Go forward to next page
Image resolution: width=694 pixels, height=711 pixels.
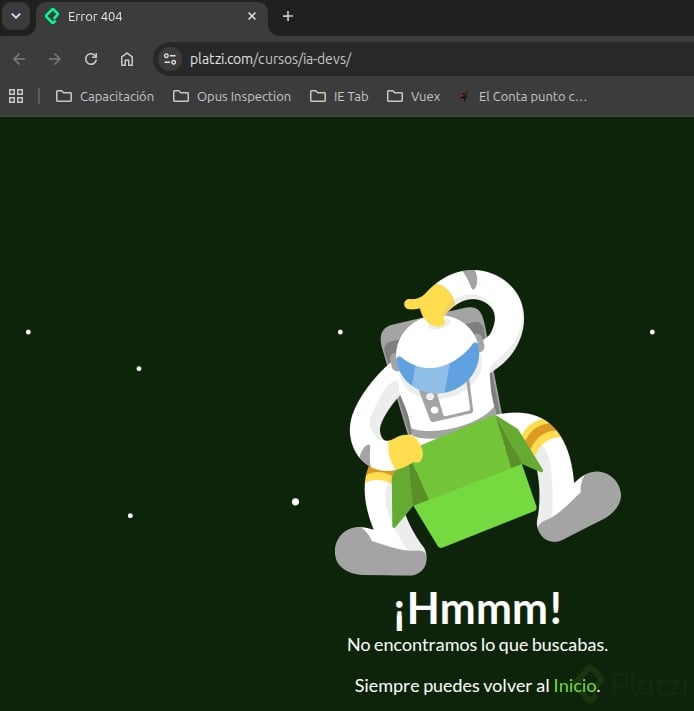55,59
